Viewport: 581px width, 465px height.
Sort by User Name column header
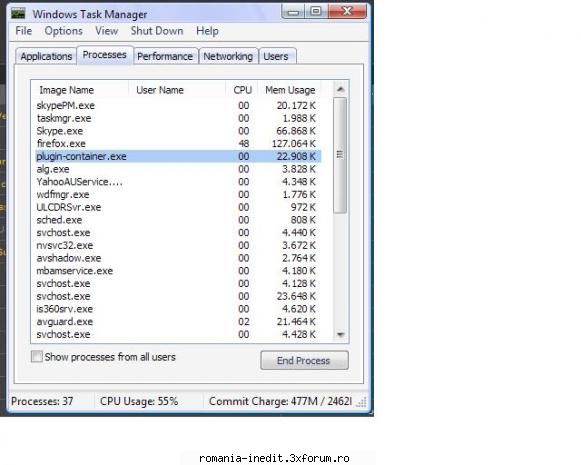(177, 90)
